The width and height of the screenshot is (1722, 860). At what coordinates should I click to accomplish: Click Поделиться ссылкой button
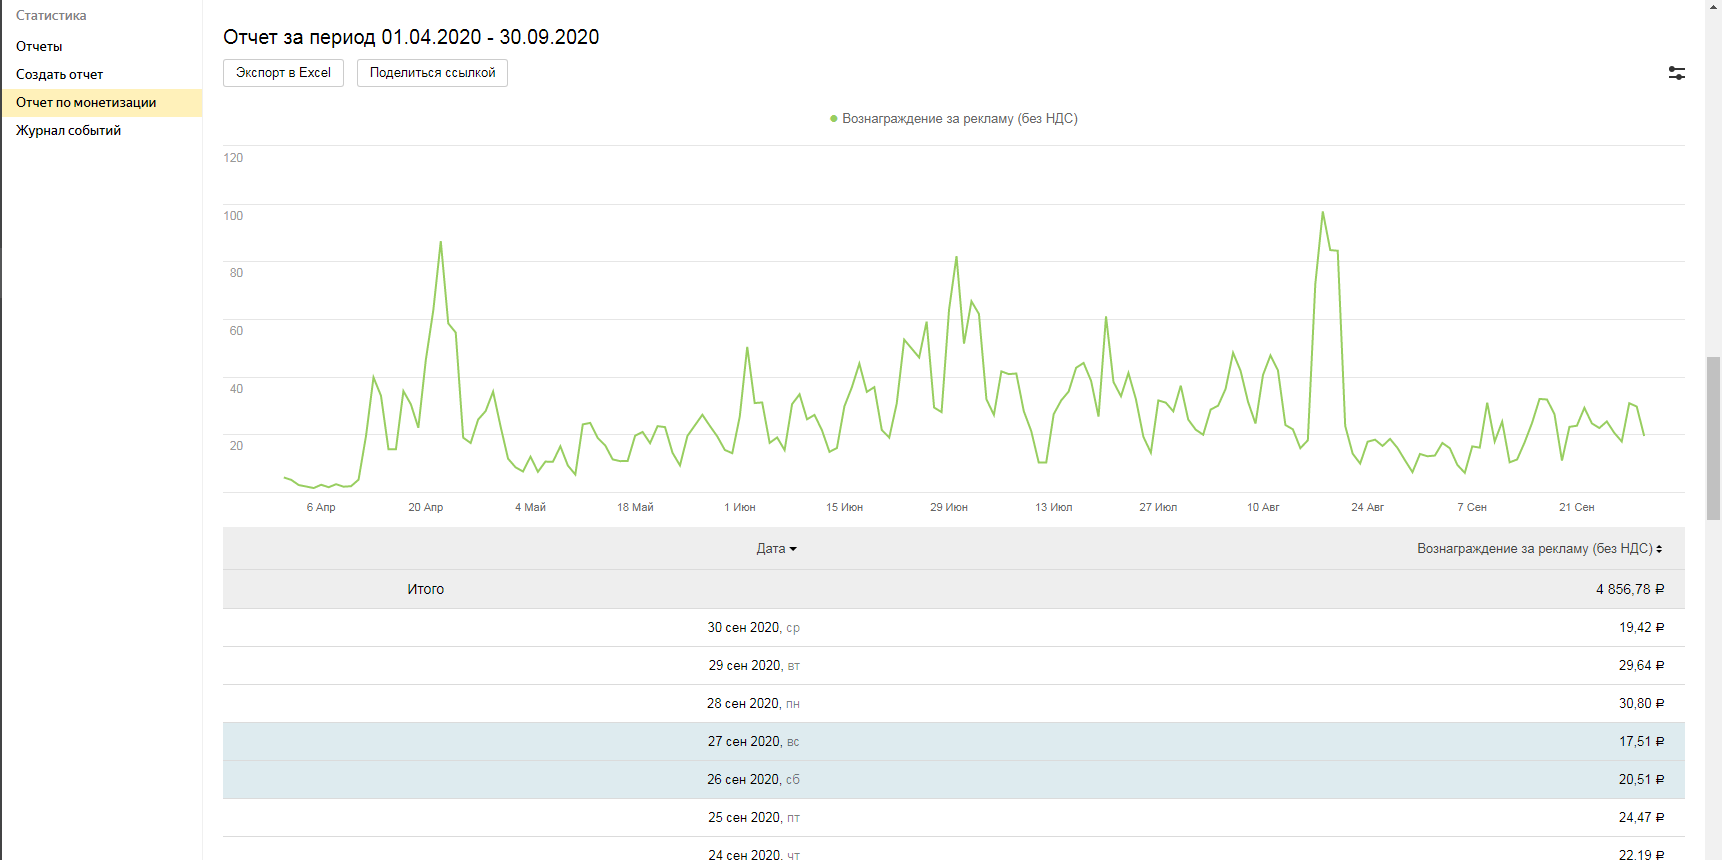(432, 73)
